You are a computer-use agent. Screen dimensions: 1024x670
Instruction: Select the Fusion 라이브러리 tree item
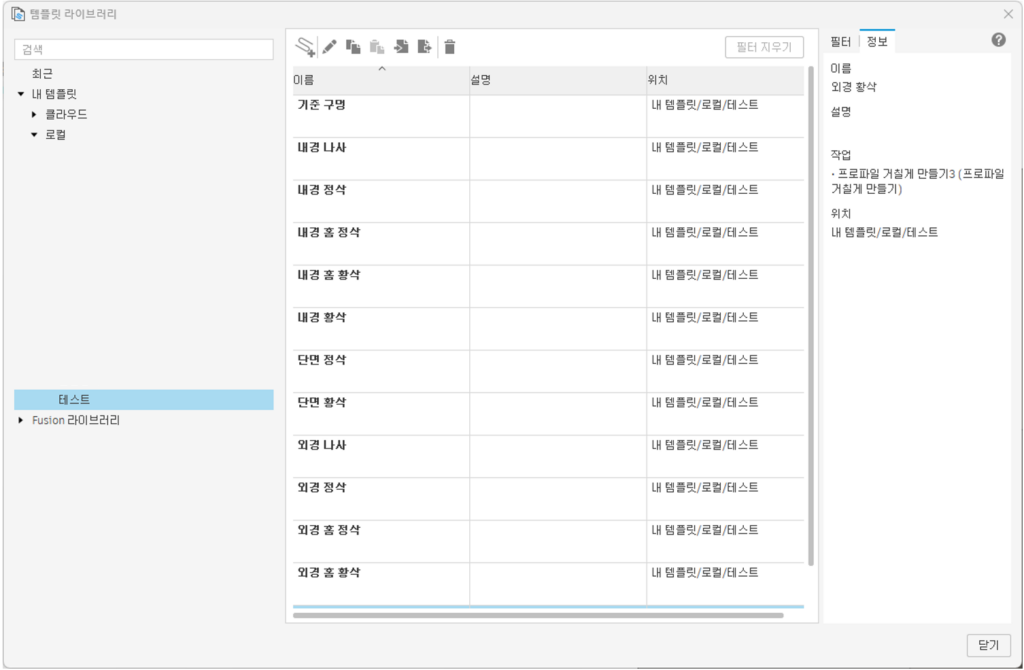click(76, 420)
